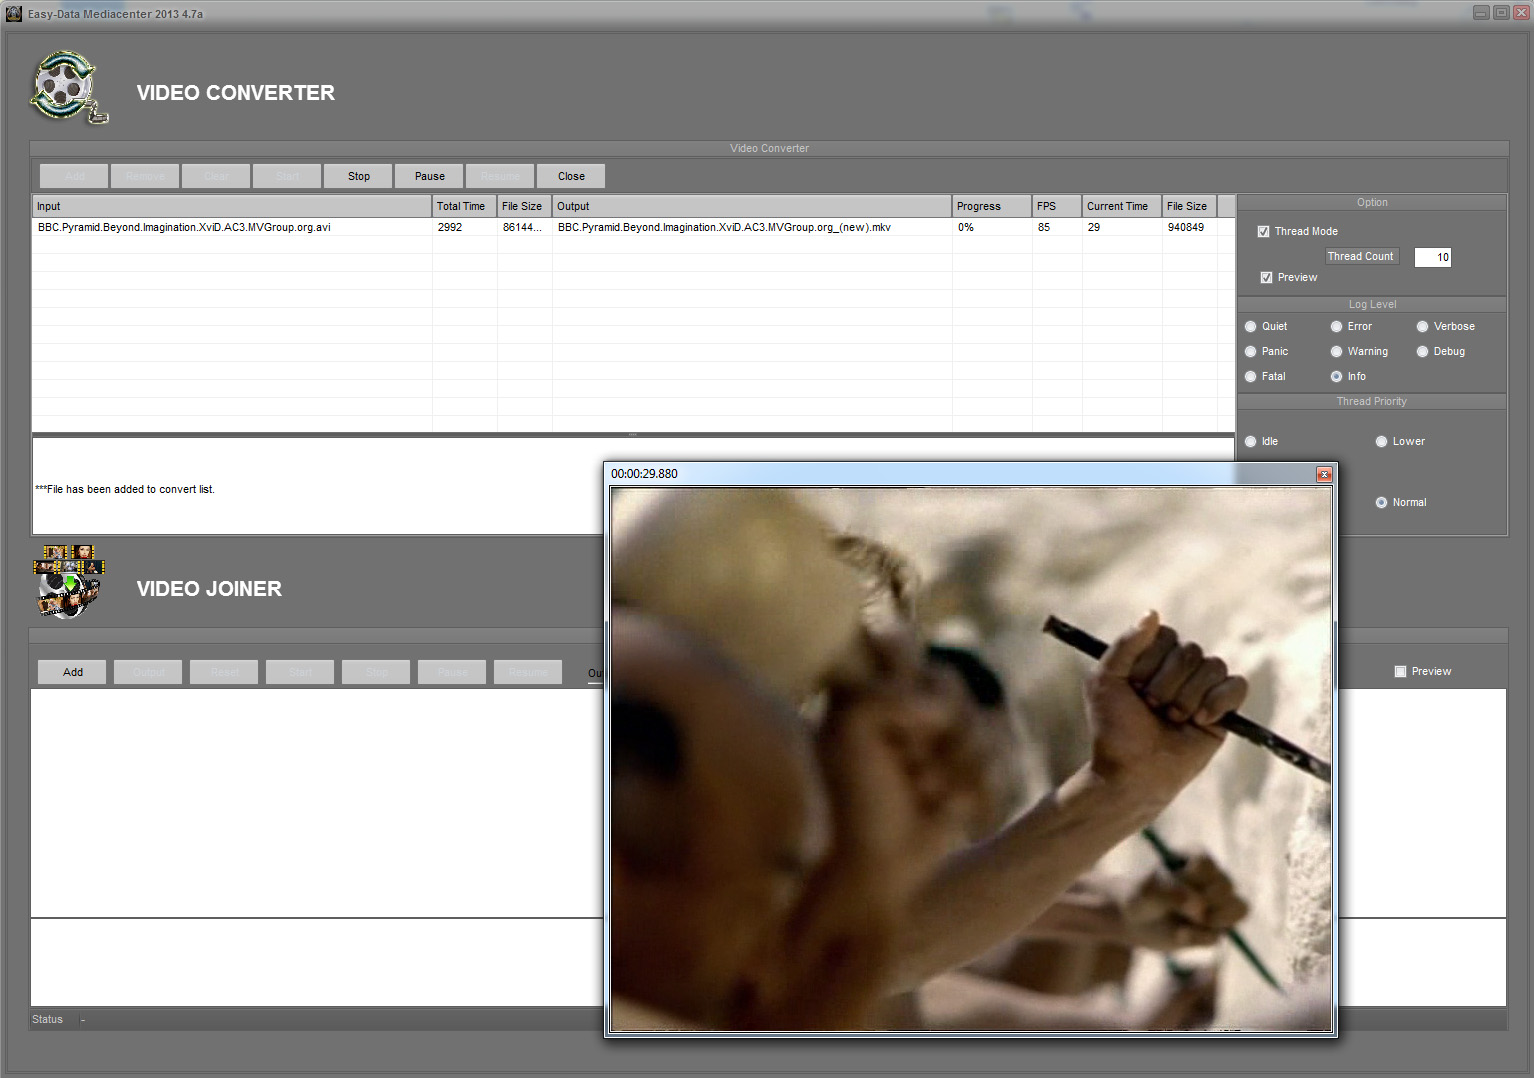Image resolution: width=1534 pixels, height=1078 pixels.
Task: Click the disabled Start button in Video Converter
Action: (287, 176)
